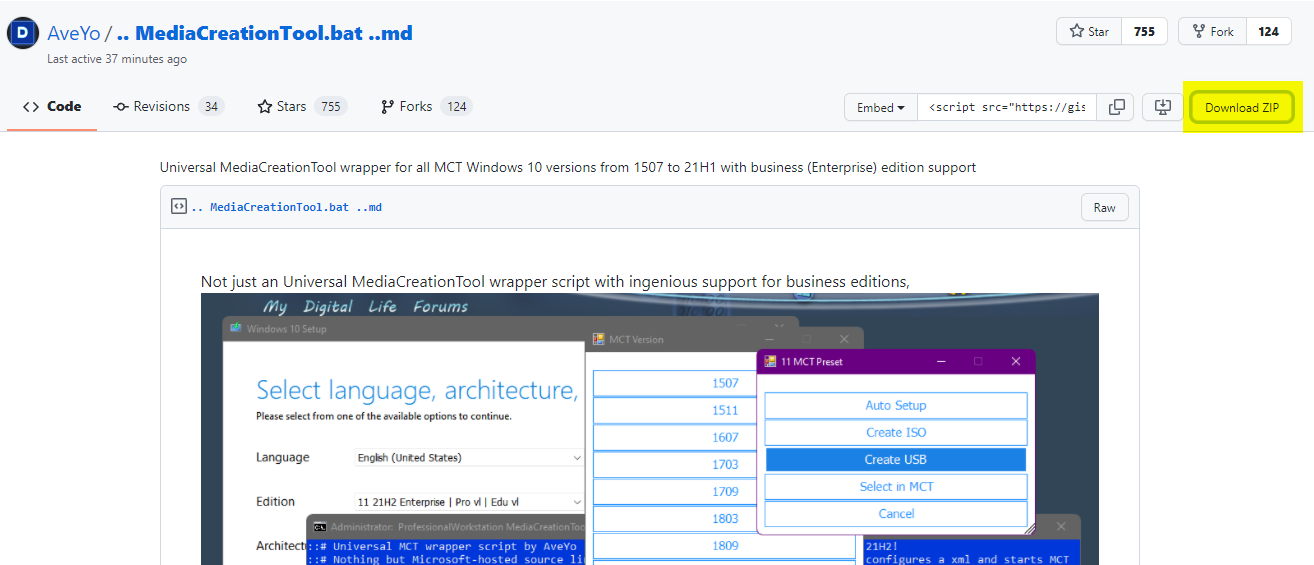View the 124 forks count
The height and width of the screenshot is (565, 1314).
pos(1268,31)
